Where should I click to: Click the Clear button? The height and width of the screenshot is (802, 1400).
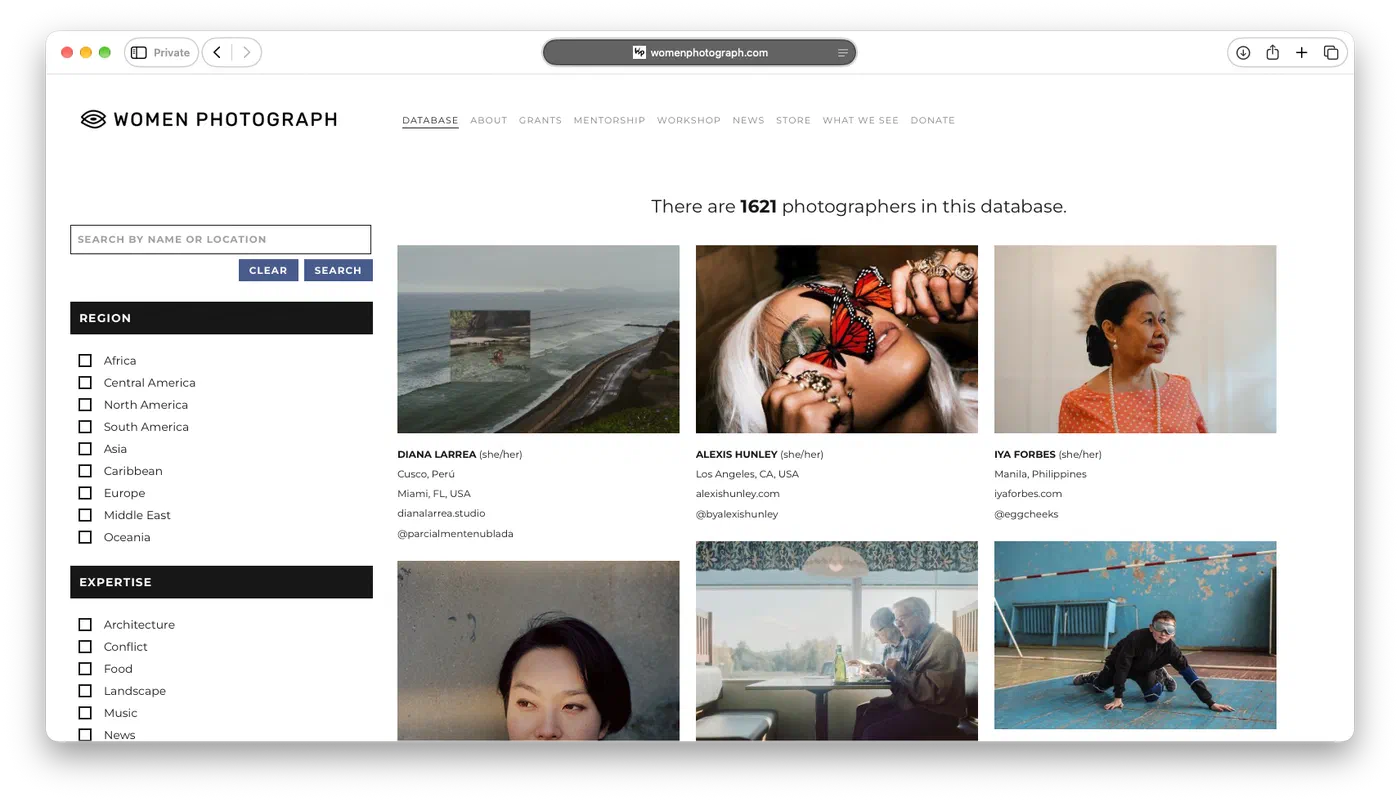coord(268,270)
